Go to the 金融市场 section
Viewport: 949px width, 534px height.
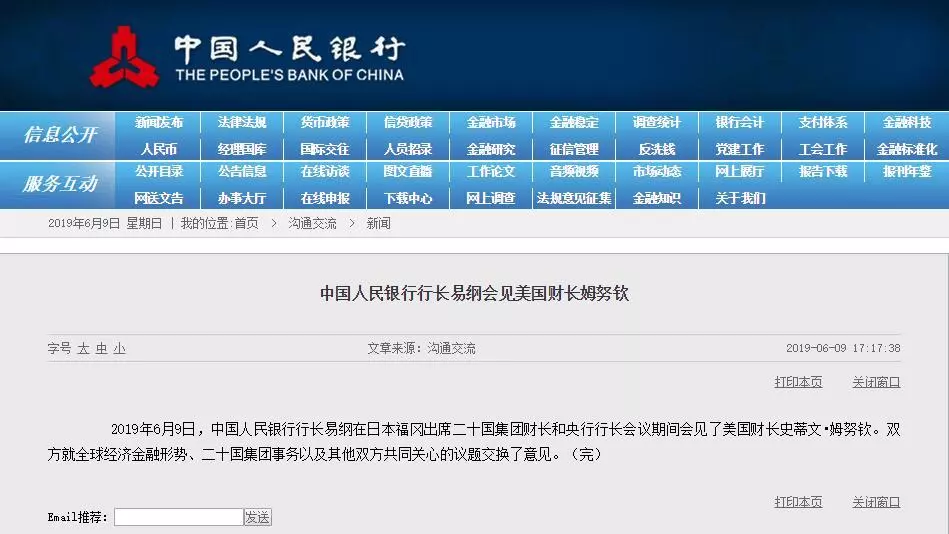click(x=491, y=123)
